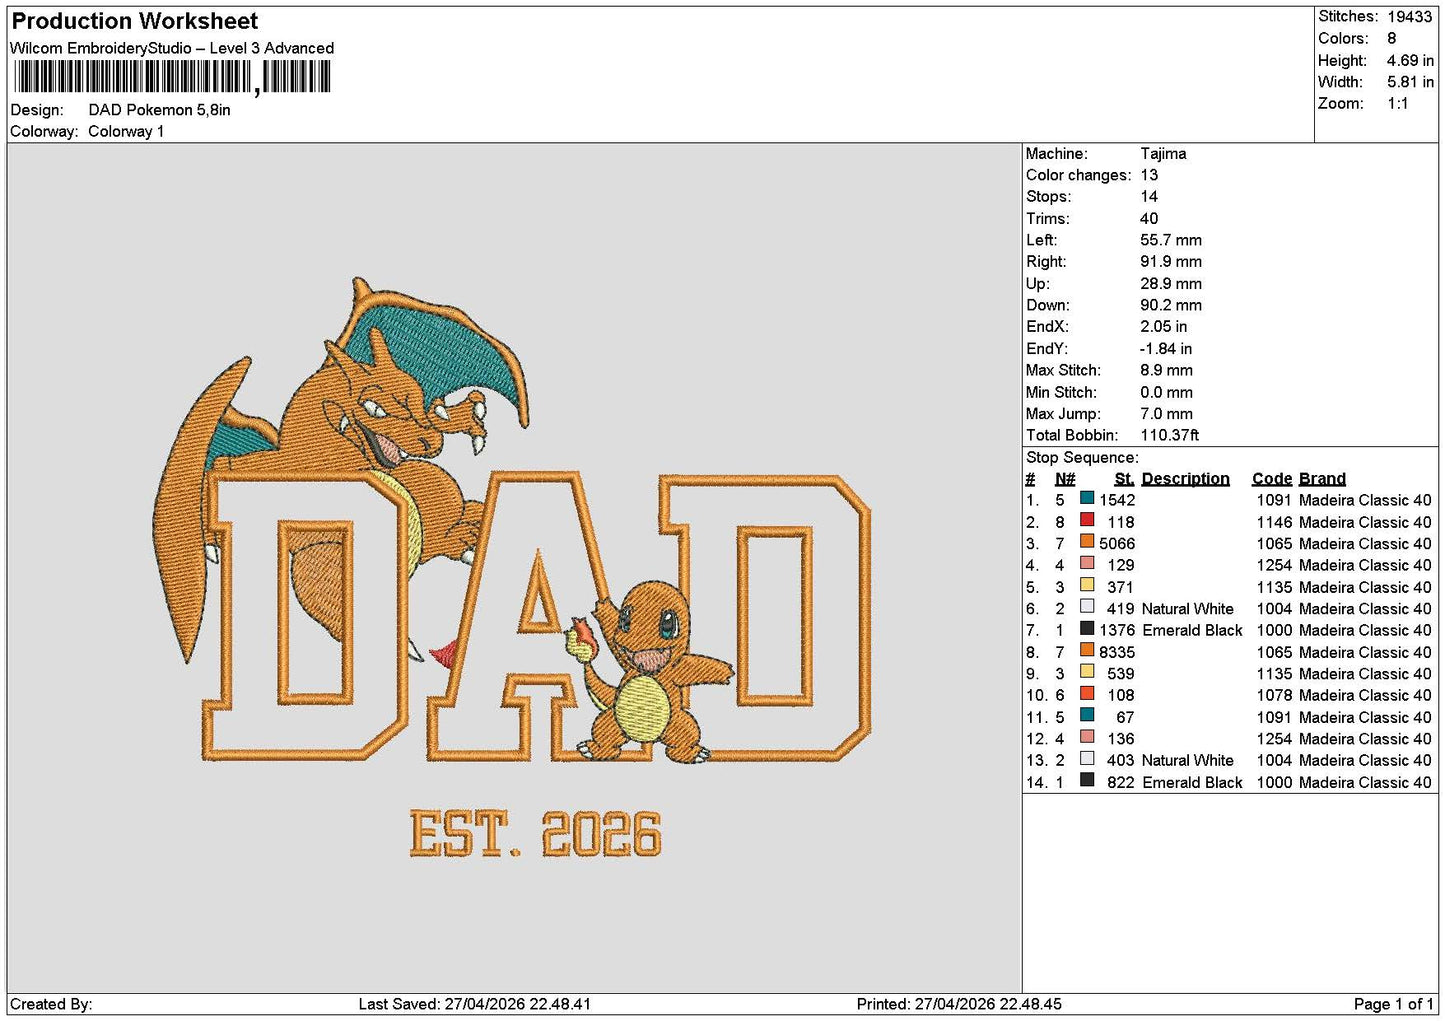The height and width of the screenshot is (1021, 1445).
Task: Click the DAD Pokemon embroidery design preview
Action: (x=514, y=567)
